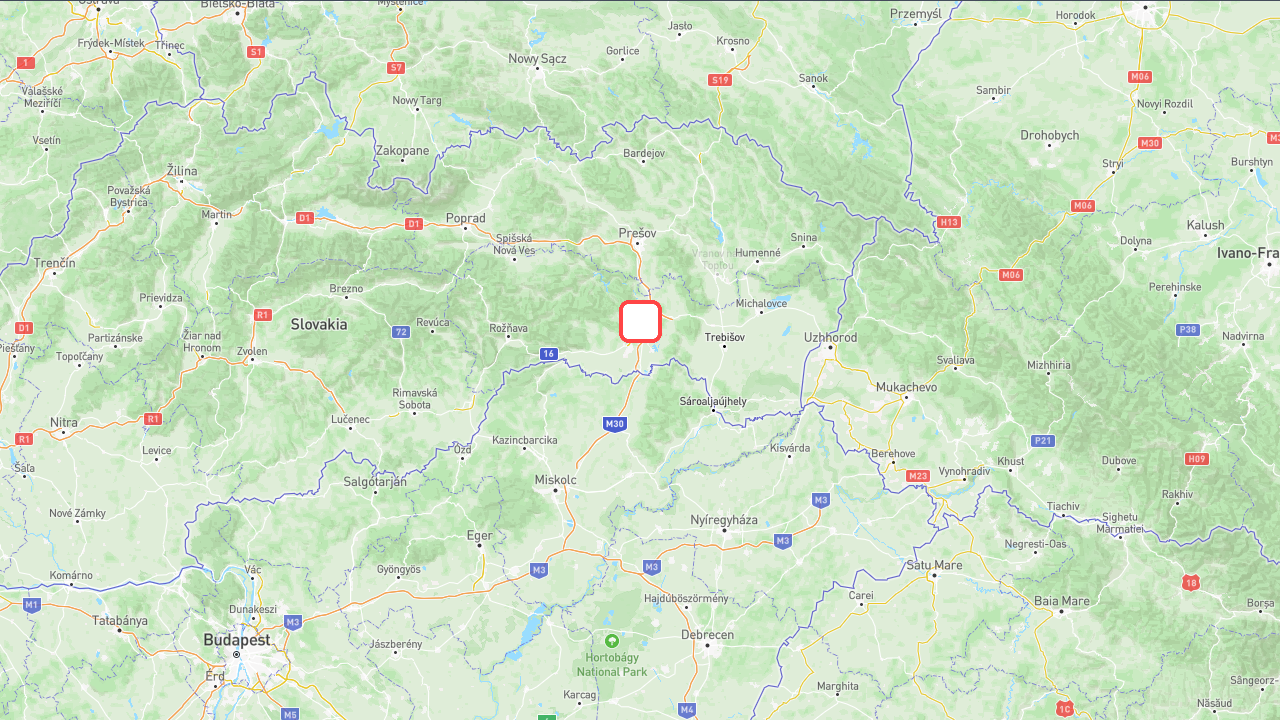This screenshot has width=1280, height=720.
Task: Select the Satu Mare city label
Action: [934, 565]
